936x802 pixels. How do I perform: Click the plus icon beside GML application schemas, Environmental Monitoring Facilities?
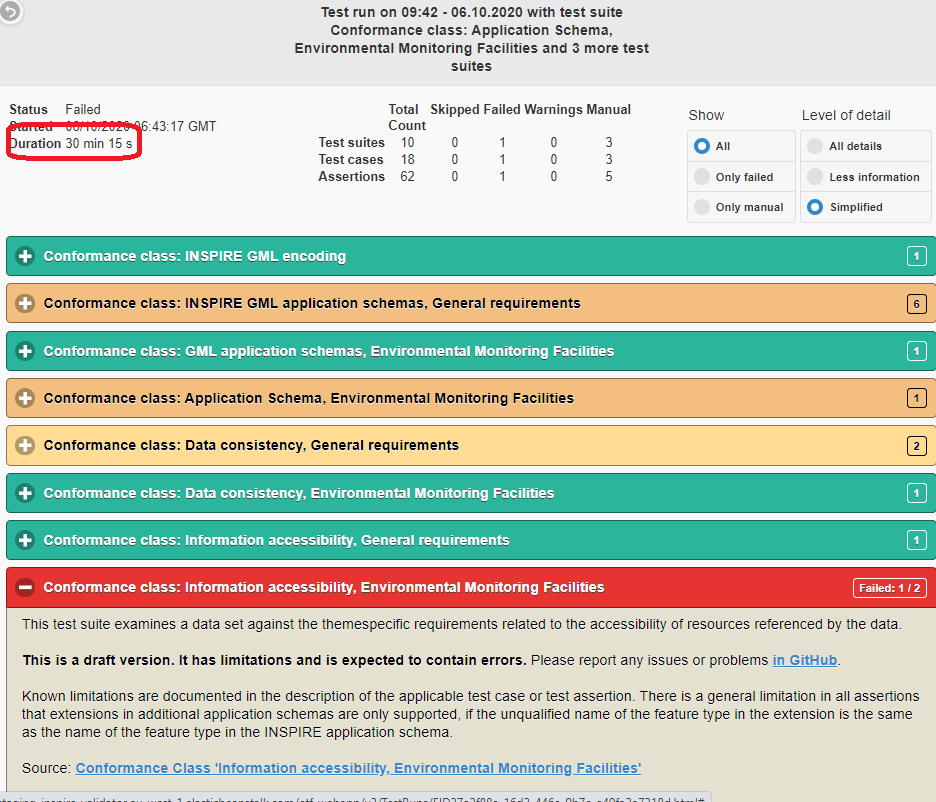[25, 351]
